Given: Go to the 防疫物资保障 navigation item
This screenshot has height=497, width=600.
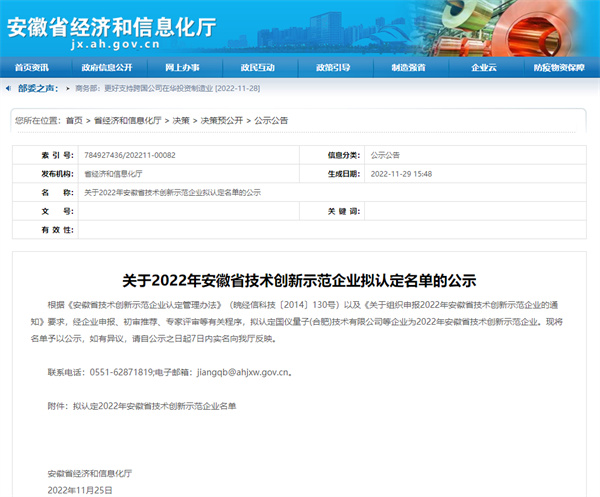Looking at the screenshot, I should [x=560, y=68].
